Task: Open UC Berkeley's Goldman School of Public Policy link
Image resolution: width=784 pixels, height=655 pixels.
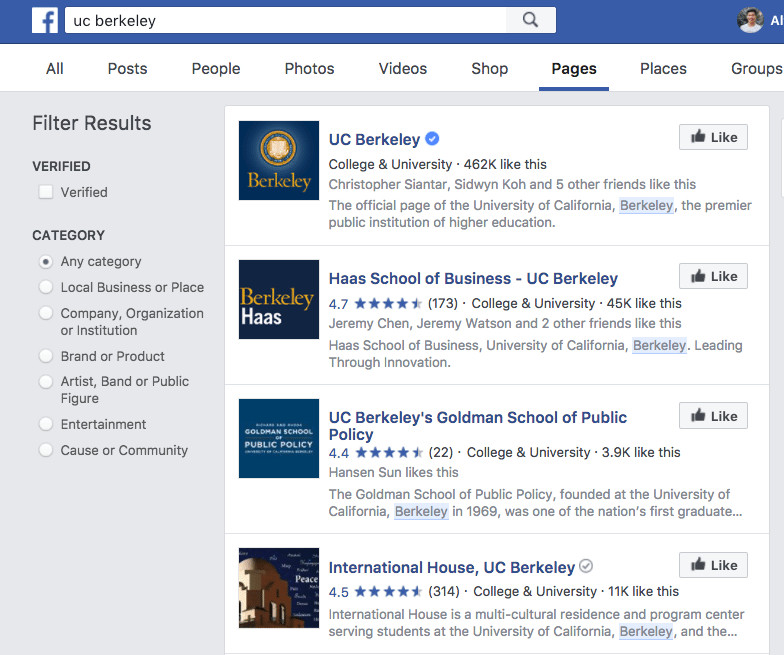Action: pyautogui.click(x=478, y=426)
